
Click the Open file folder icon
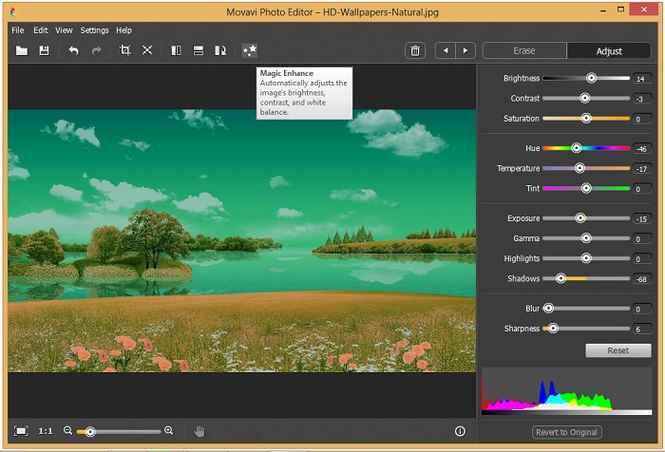tap(21, 50)
